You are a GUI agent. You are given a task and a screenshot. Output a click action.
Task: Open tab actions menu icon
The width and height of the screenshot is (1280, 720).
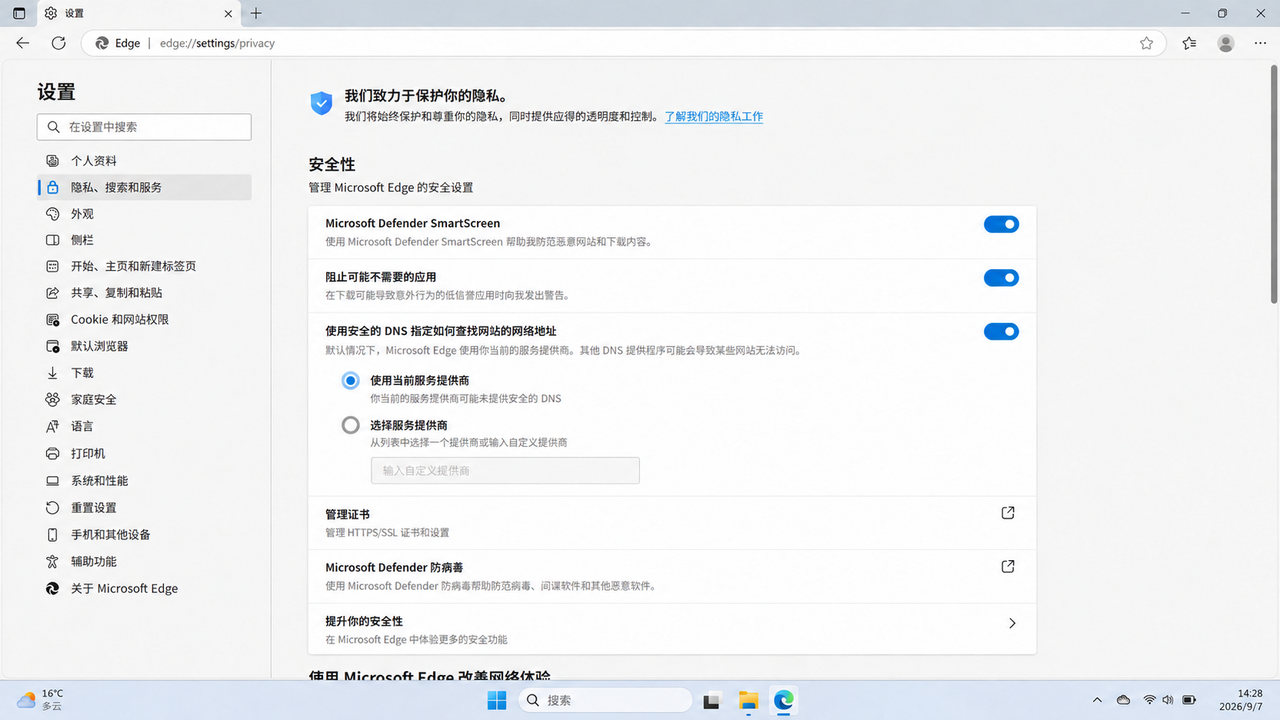(19, 13)
